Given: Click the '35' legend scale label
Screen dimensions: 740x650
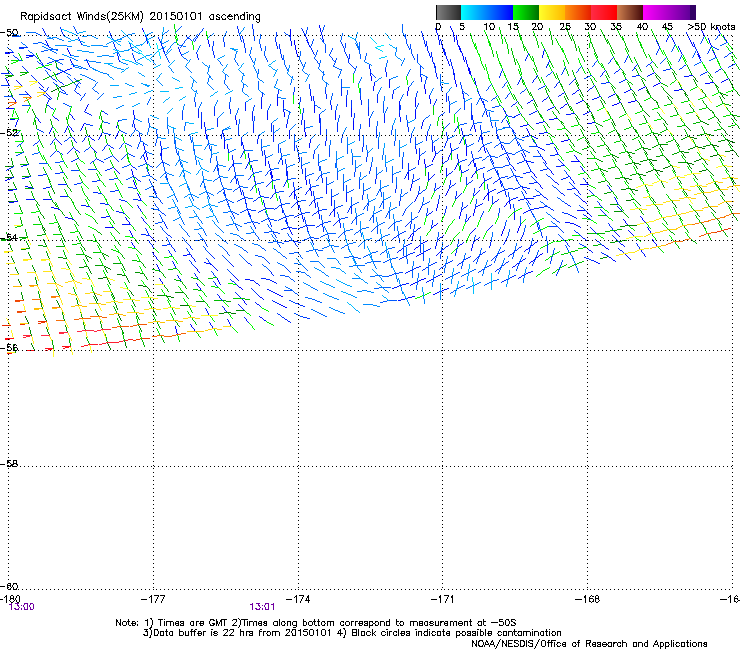Looking at the screenshot, I should click(616, 27).
